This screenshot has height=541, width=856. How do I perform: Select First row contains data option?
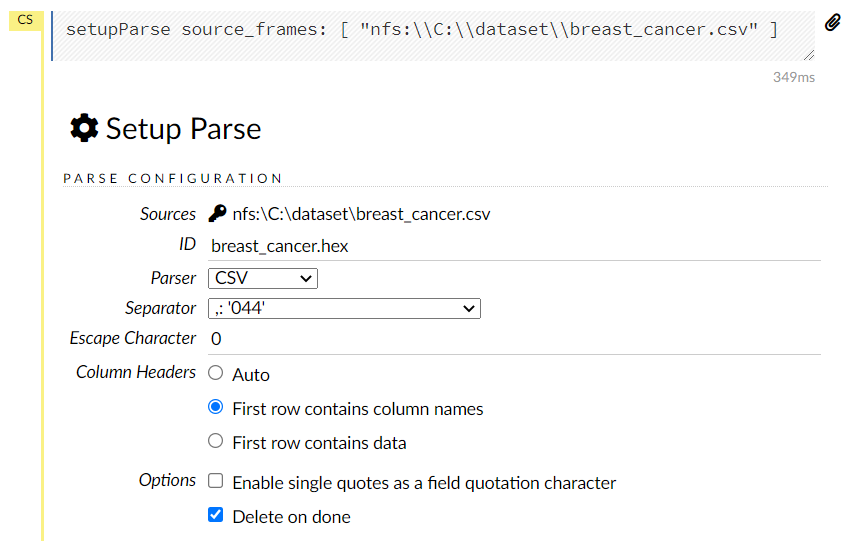[215, 442]
